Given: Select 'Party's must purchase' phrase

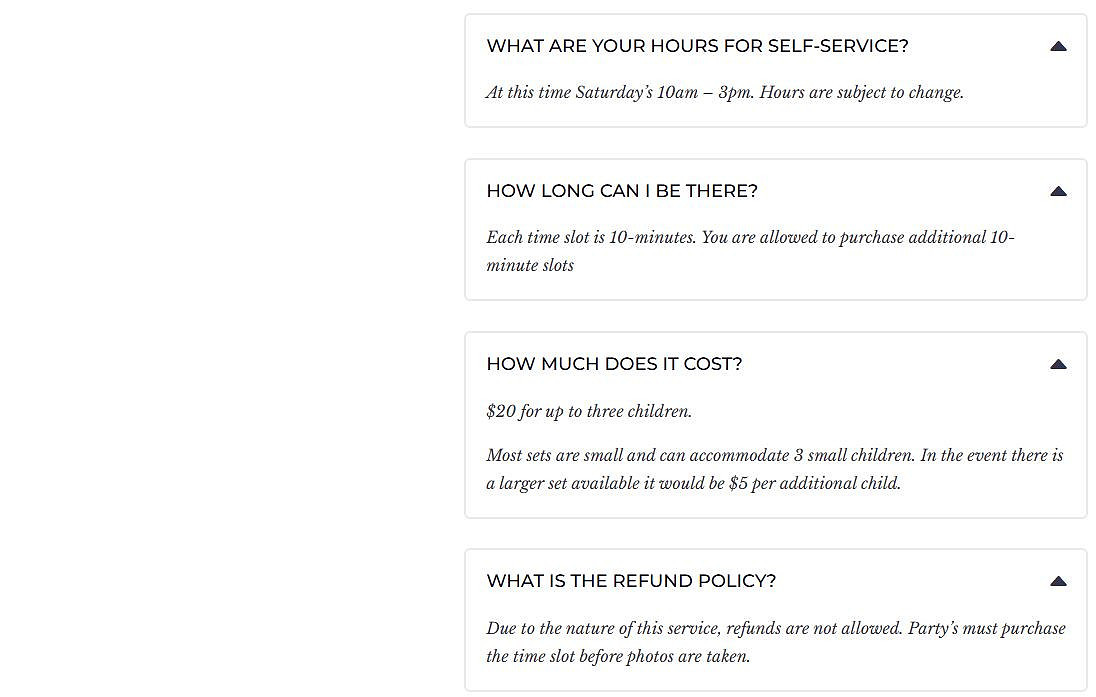Looking at the screenshot, I should click(986, 628).
